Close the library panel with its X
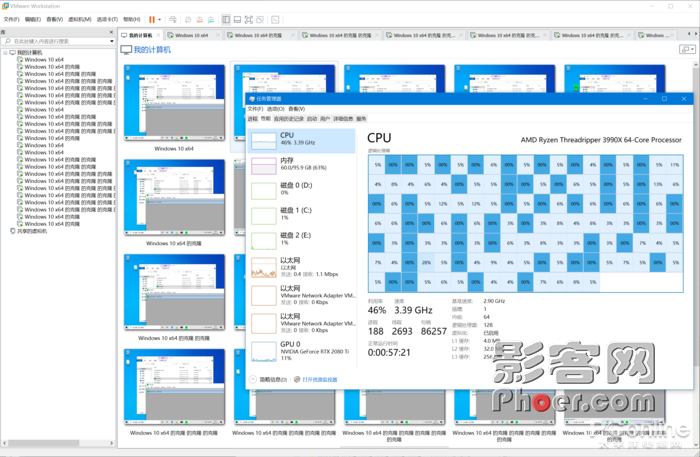Screen dimensions: 700x457 (112, 32)
